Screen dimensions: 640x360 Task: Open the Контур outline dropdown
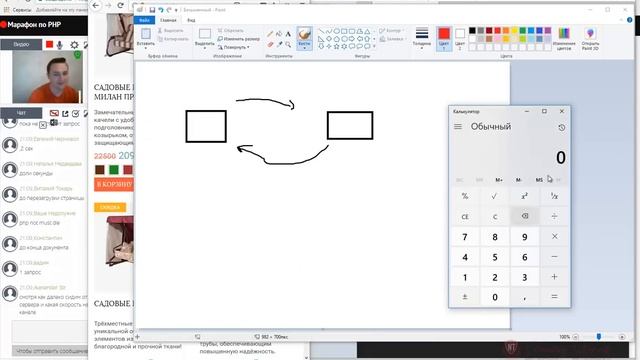pyautogui.click(x=393, y=31)
